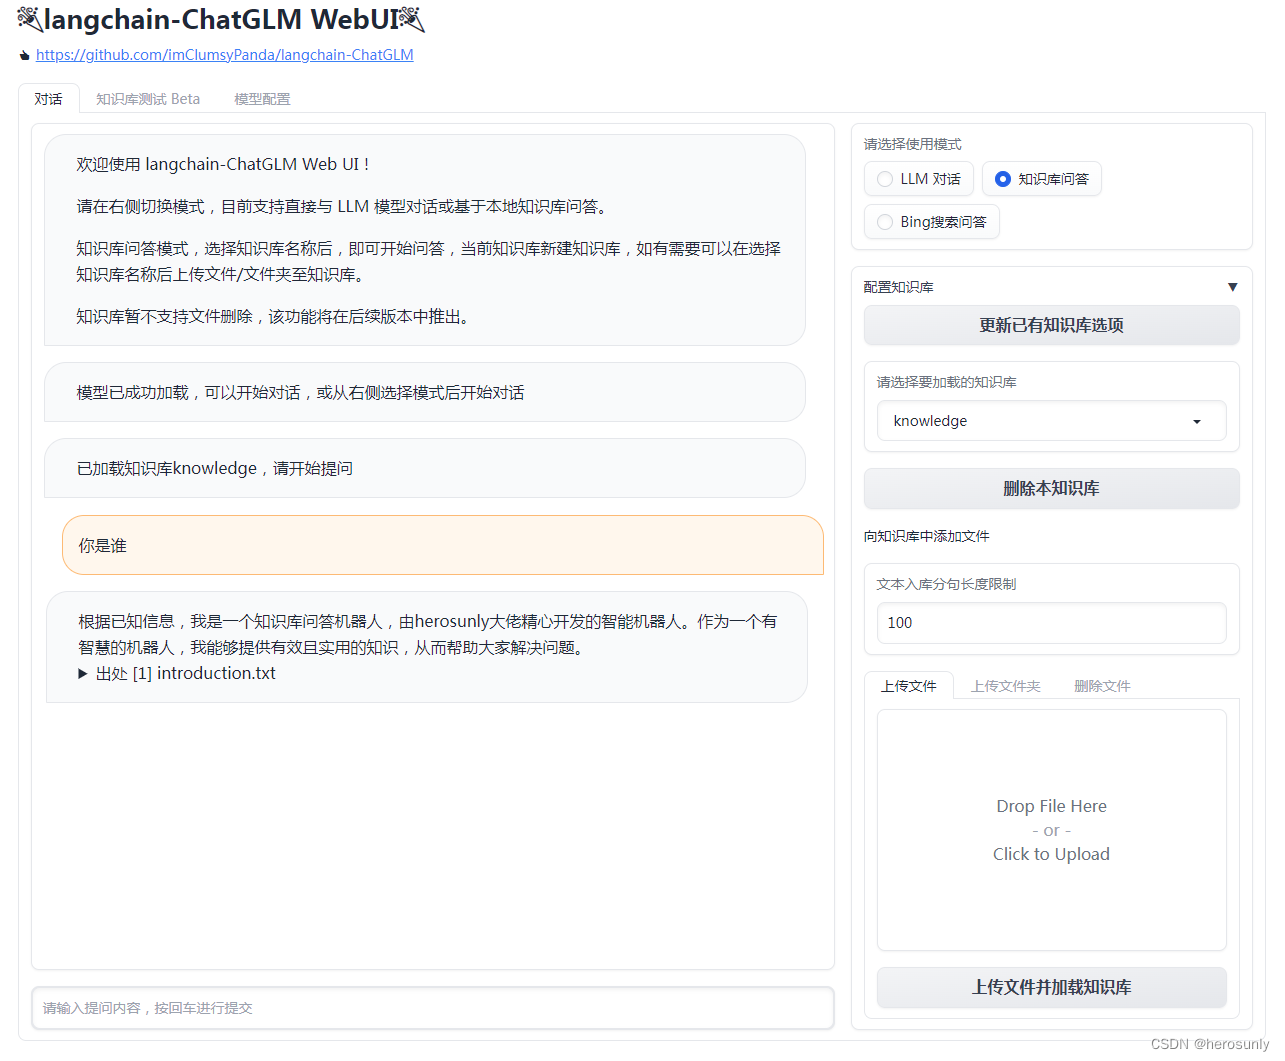Click the 文本入库分句长度限制 field showing 100

1051,623
